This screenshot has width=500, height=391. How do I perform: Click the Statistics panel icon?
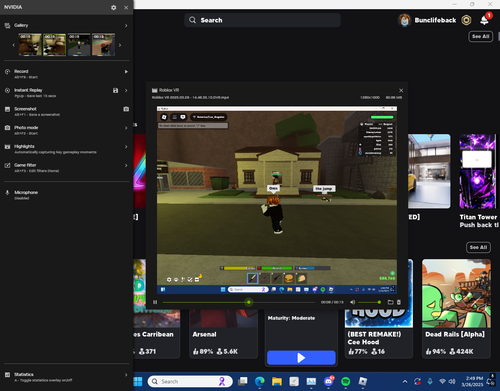point(7,375)
